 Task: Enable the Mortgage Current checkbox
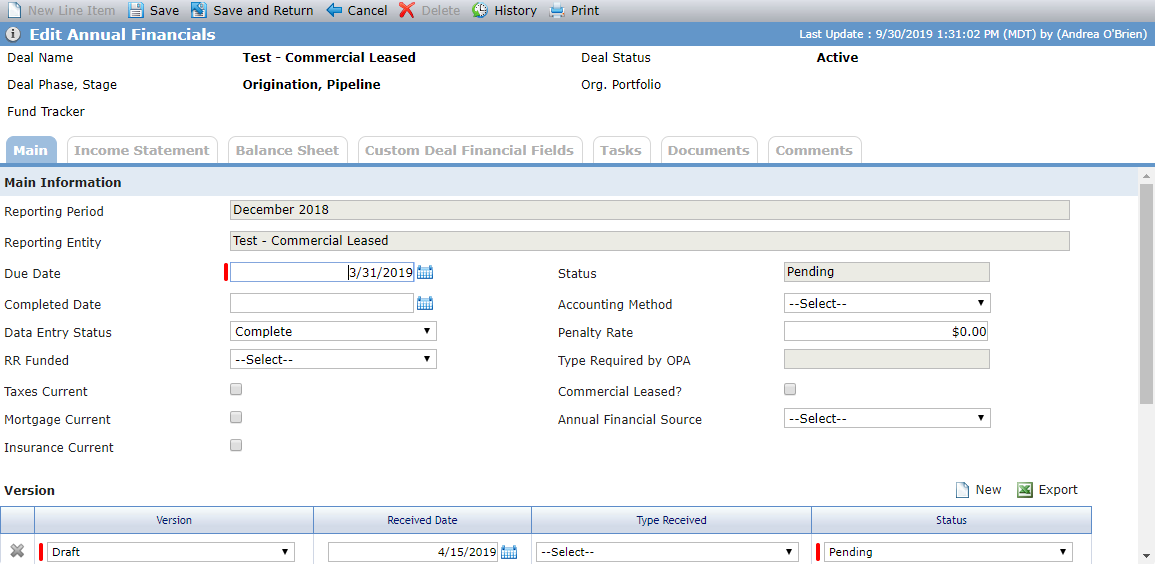236,417
